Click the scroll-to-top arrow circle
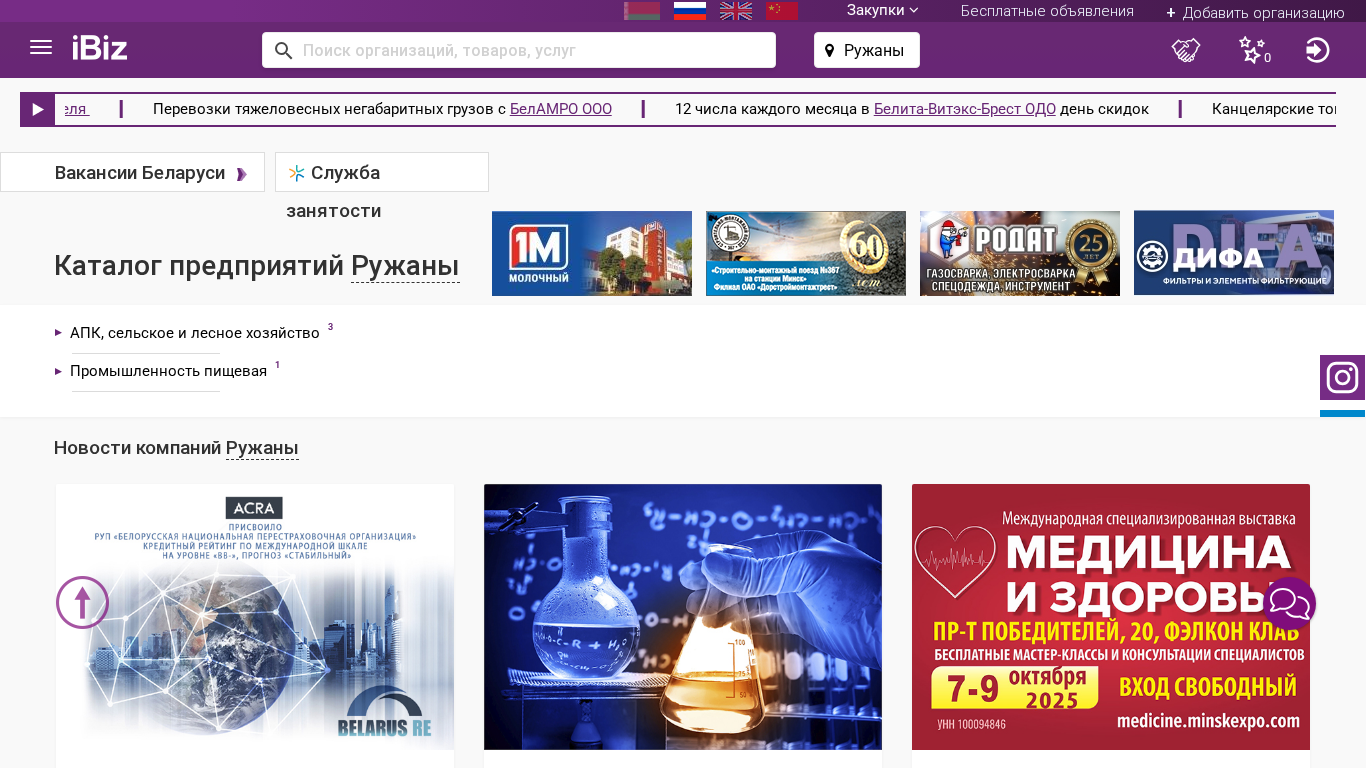Viewport: 1366px width, 768px height. (82, 603)
